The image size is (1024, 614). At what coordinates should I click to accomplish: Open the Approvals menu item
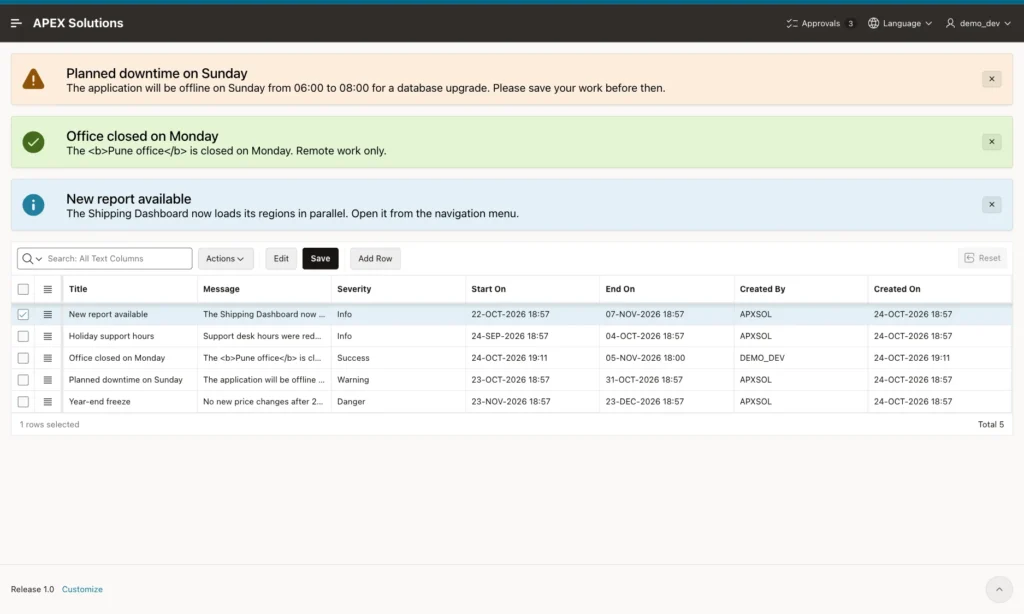(821, 23)
